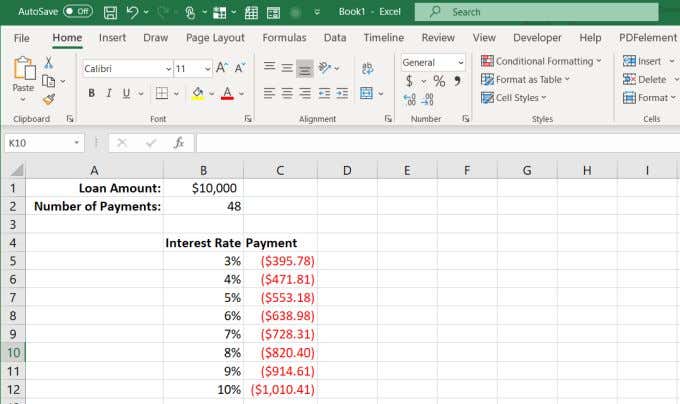Open the font size dropdown
Screen dimensions: 680x404
[207, 68]
